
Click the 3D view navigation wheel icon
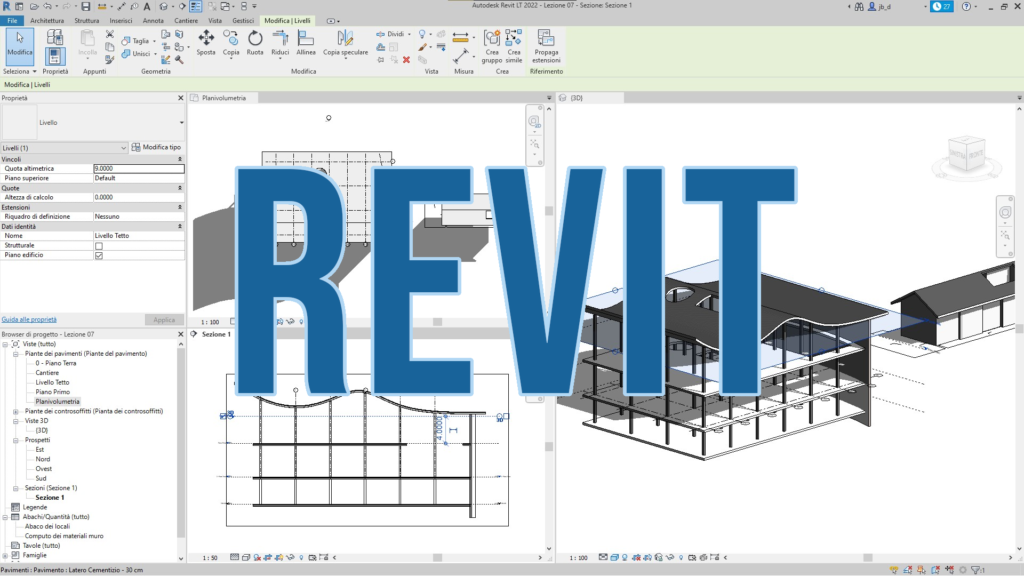click(1005, 212)
